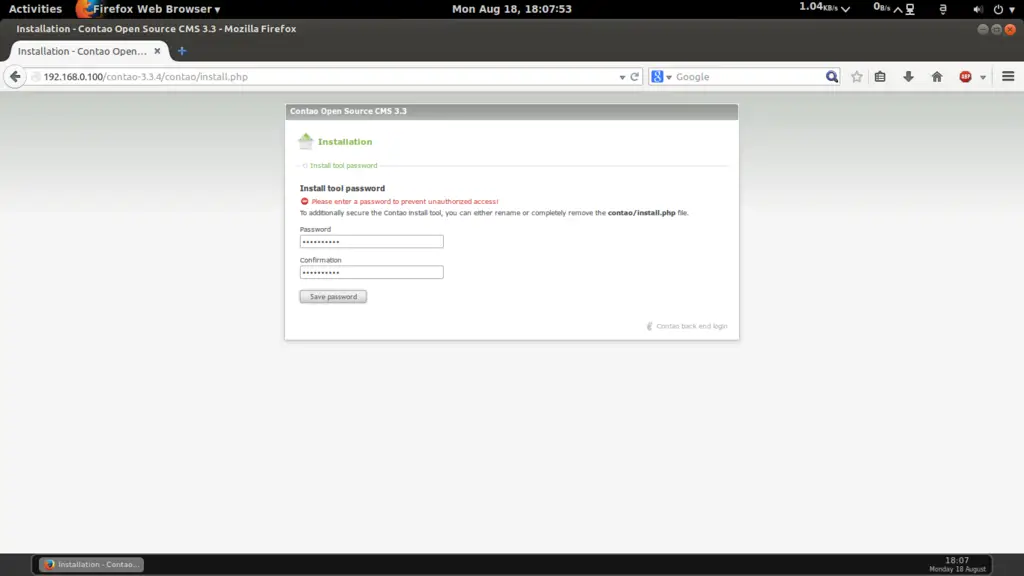
Task: Click the red unauthorized access warning text
Action: click(405, 202)
